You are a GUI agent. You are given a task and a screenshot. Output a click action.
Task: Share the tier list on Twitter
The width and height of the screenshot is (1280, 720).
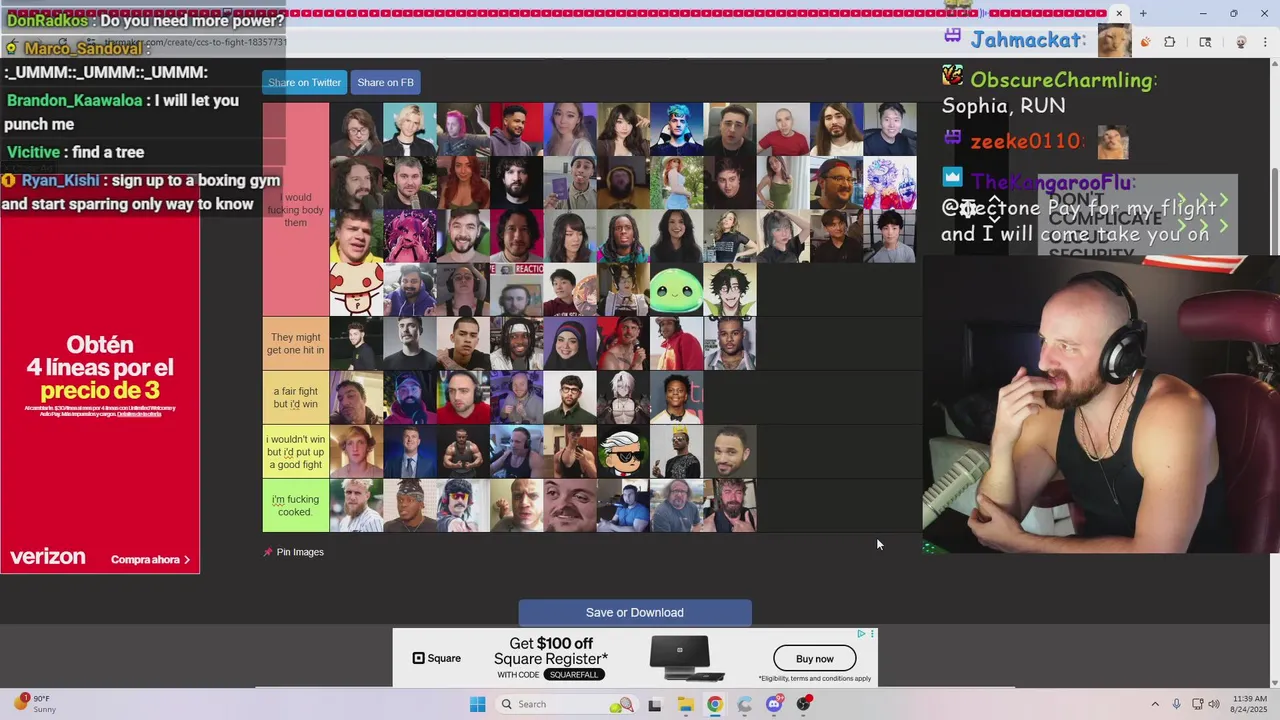(x=304, y=82)
